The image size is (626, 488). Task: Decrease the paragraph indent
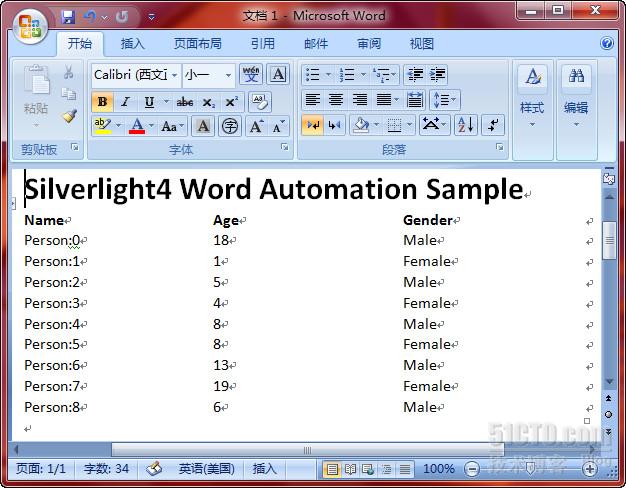click(x=415, y=75)
